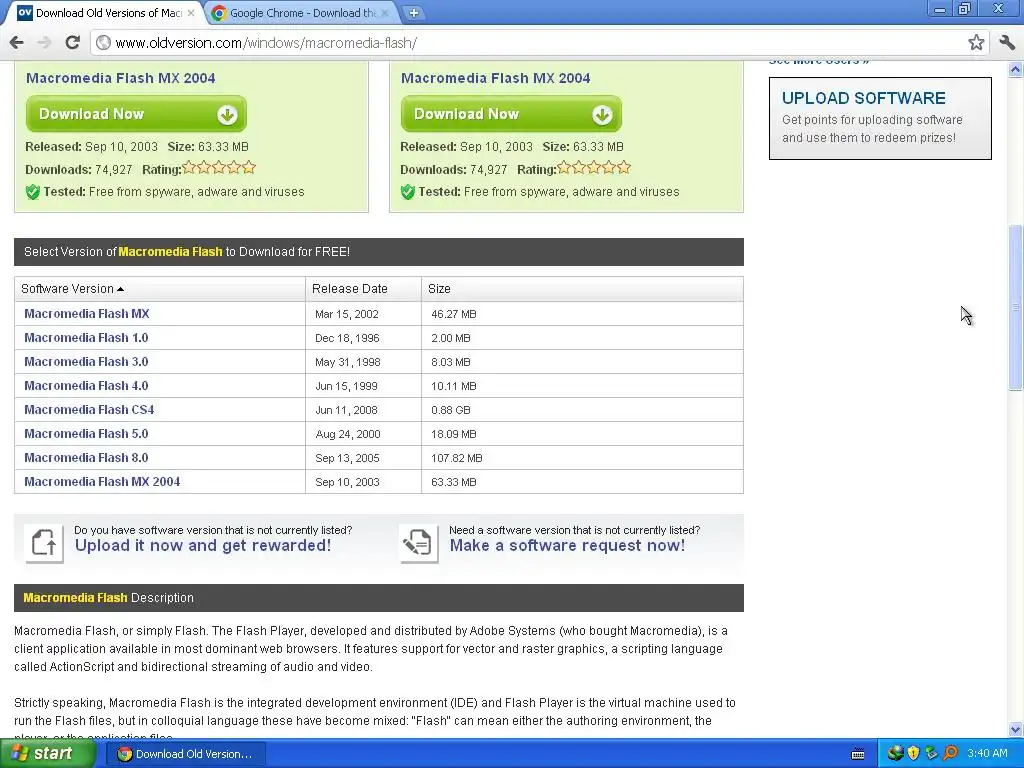Screen dimensions: 1024x768
Task: Select Download Old Version taskbar button
Action: tap(185, 754)
